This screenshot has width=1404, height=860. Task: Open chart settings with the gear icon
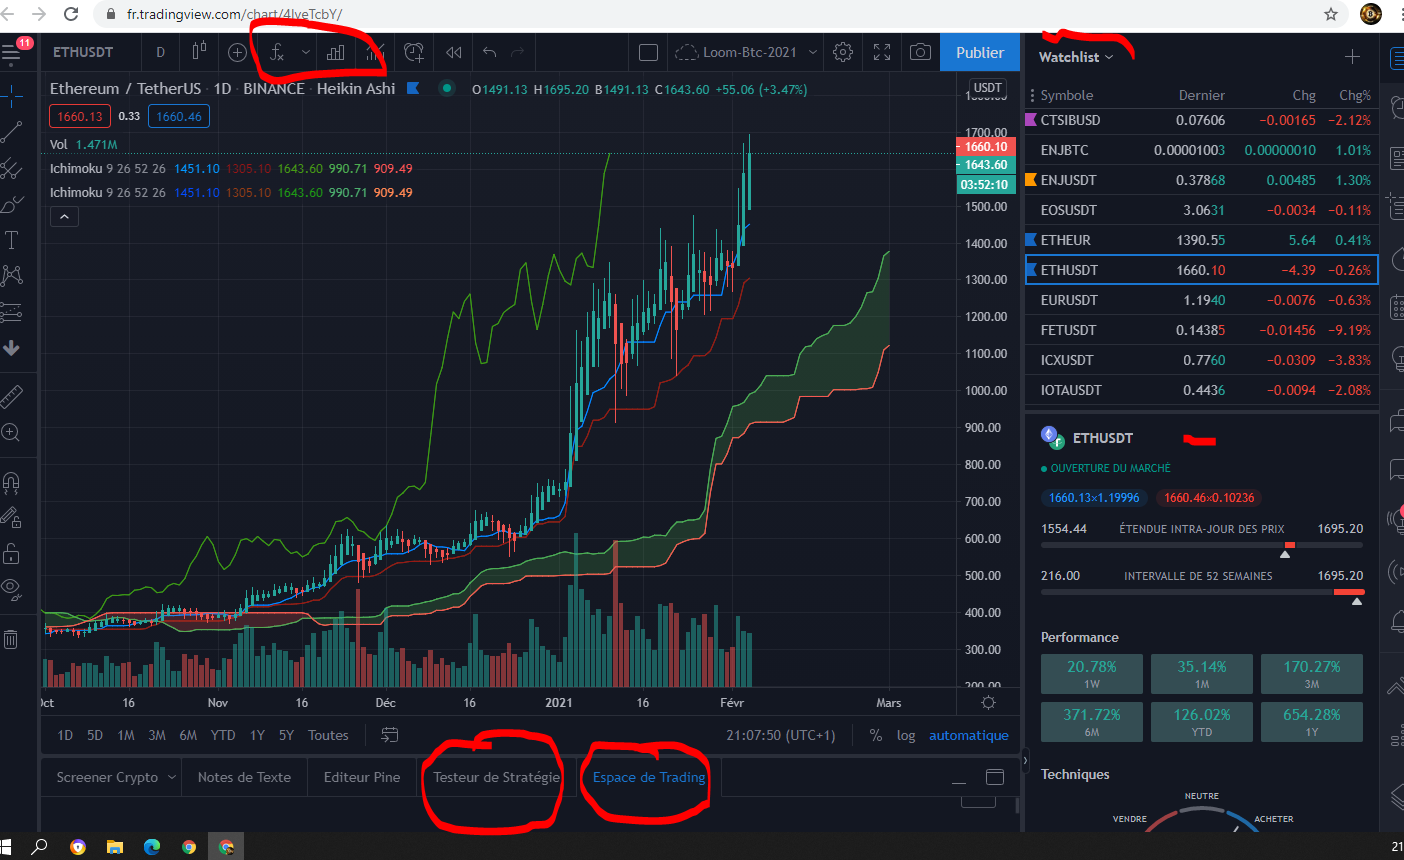(842, 52)
